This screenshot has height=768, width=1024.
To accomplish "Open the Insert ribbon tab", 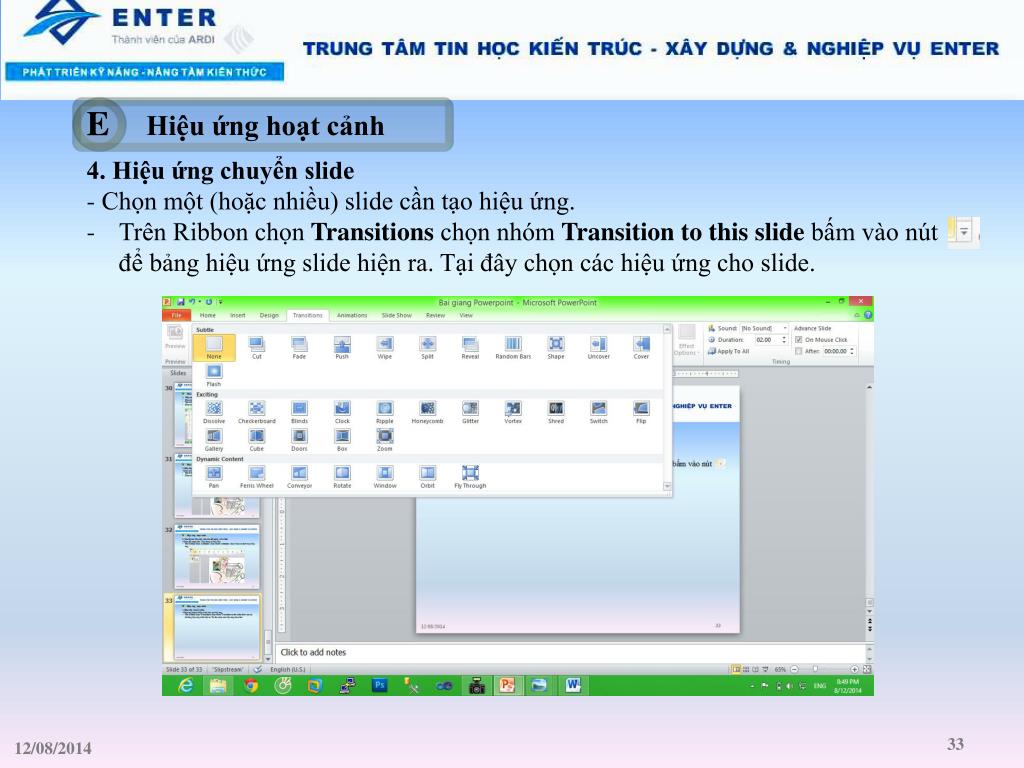I will (x=238, y=315).
